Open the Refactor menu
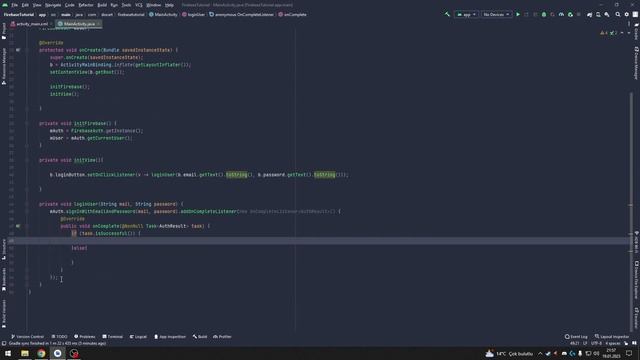Screen dimensions: 640x360 tap(86, 5)
